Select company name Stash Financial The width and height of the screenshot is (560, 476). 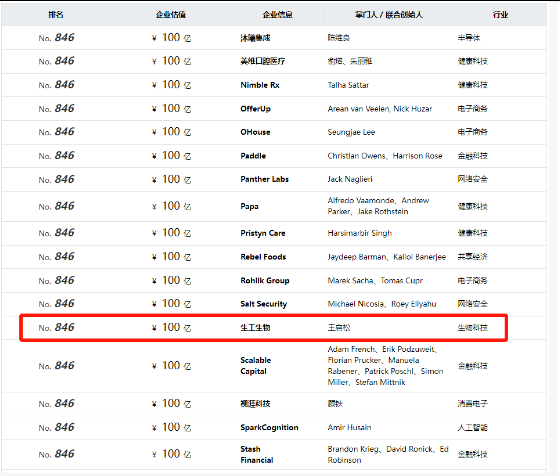[256, 455]
